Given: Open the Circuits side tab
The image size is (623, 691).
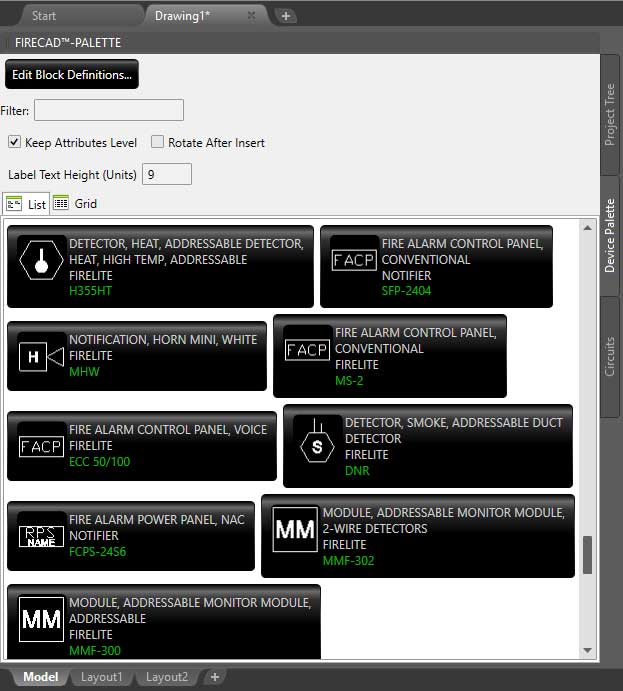Looking at the screenshot, I should (610, 356).
